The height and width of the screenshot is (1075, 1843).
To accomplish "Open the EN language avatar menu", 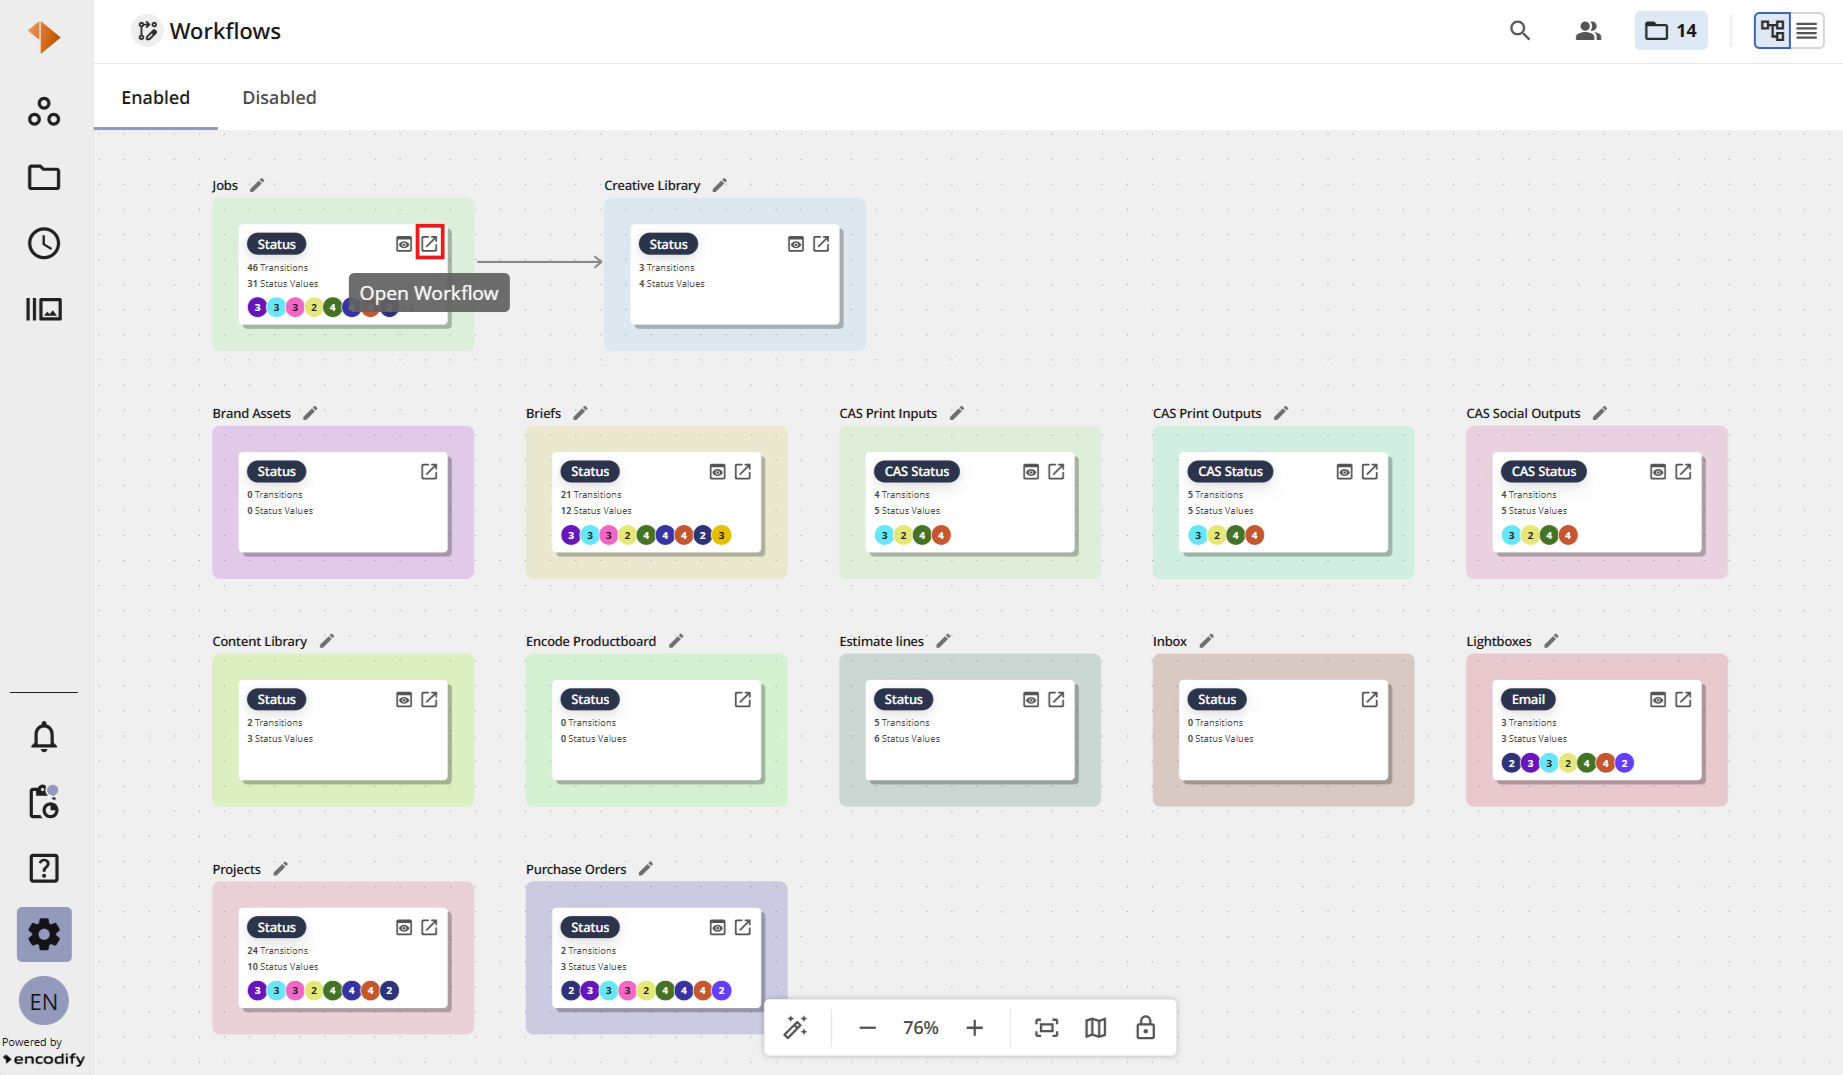I will 44,1001.
